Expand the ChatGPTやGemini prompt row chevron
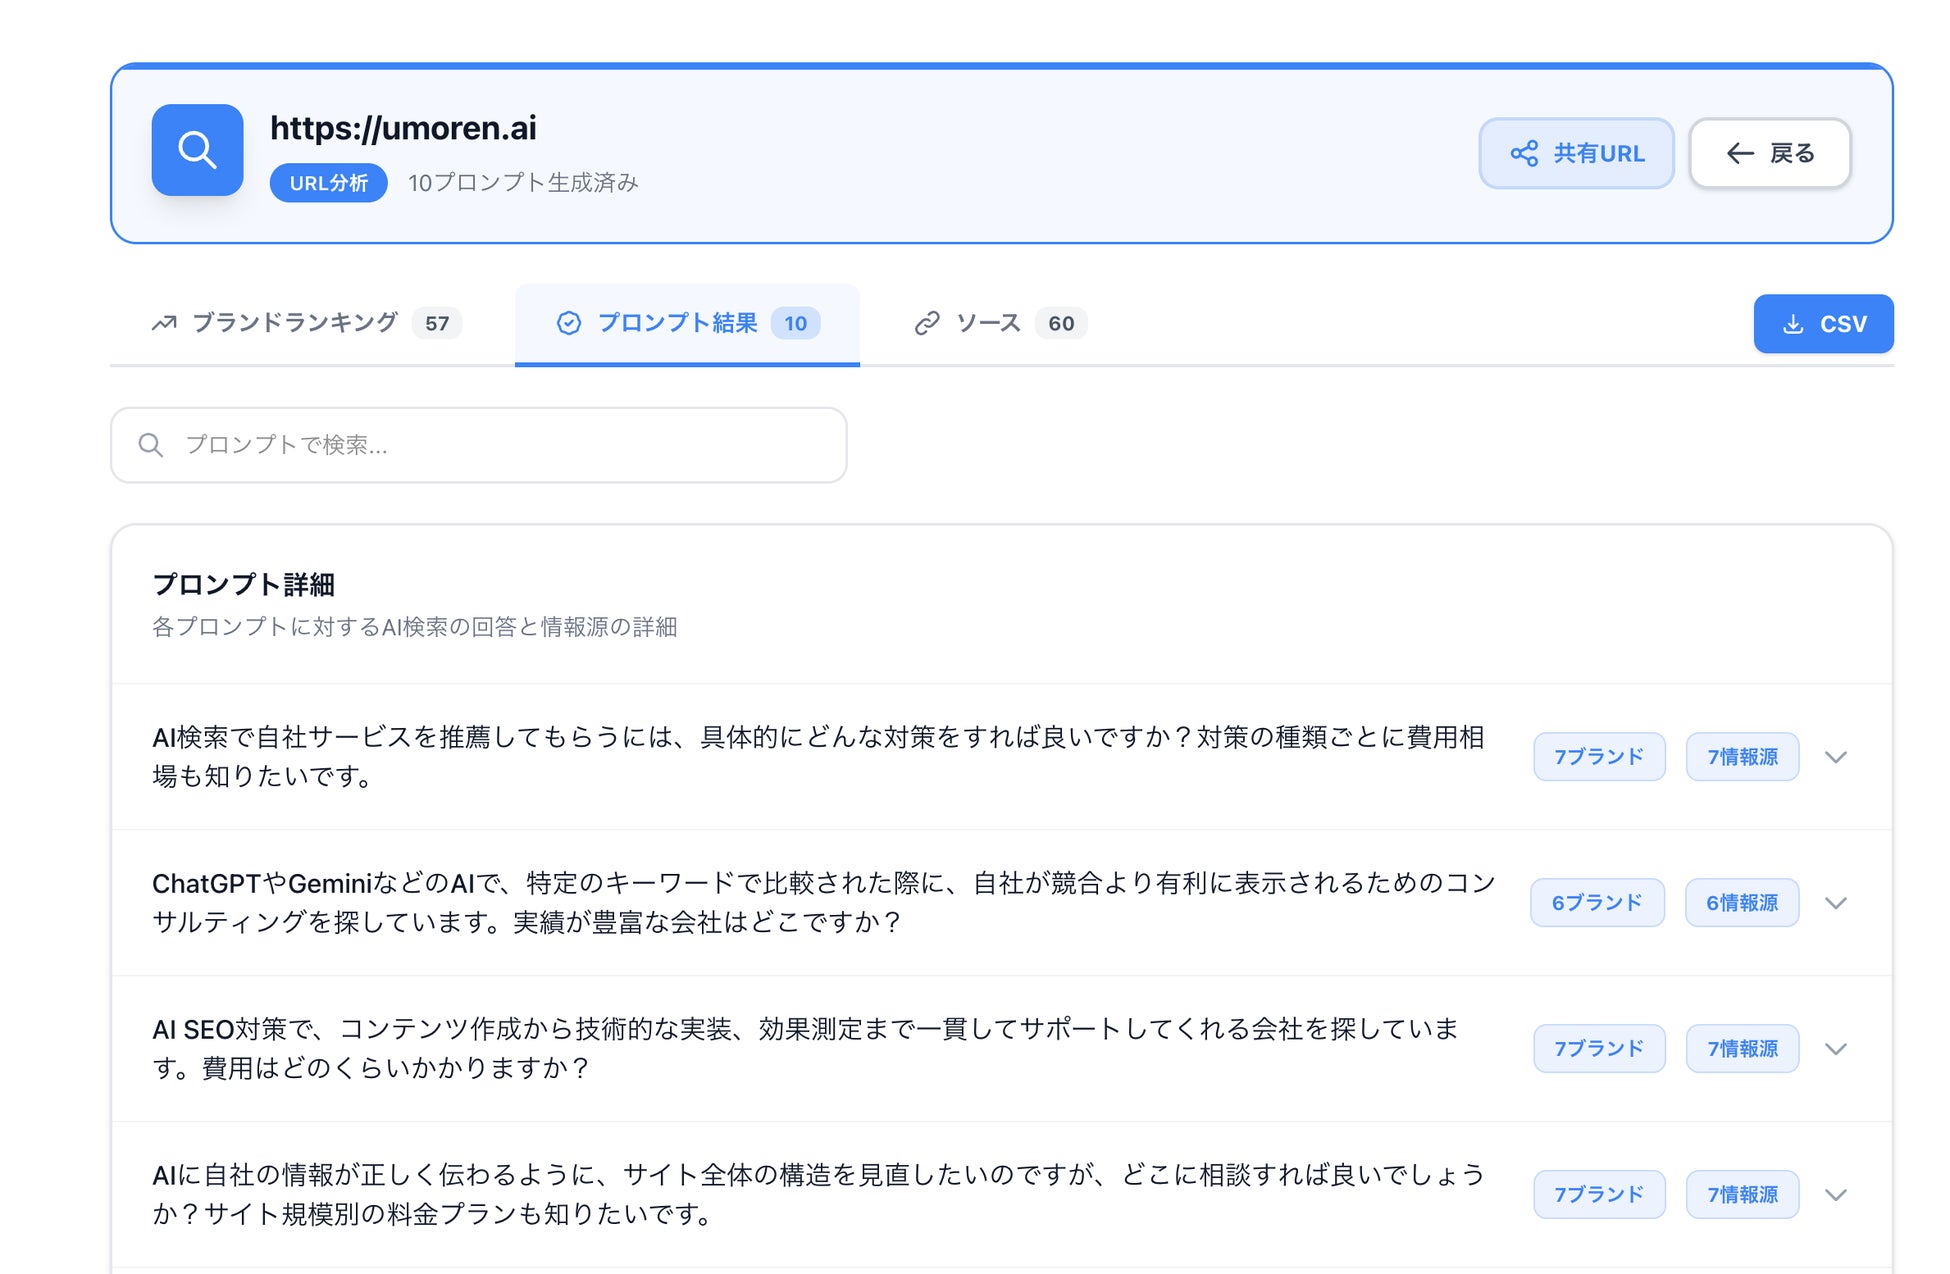The height and width of the screenshot is (1274, 1950). 1835,903
